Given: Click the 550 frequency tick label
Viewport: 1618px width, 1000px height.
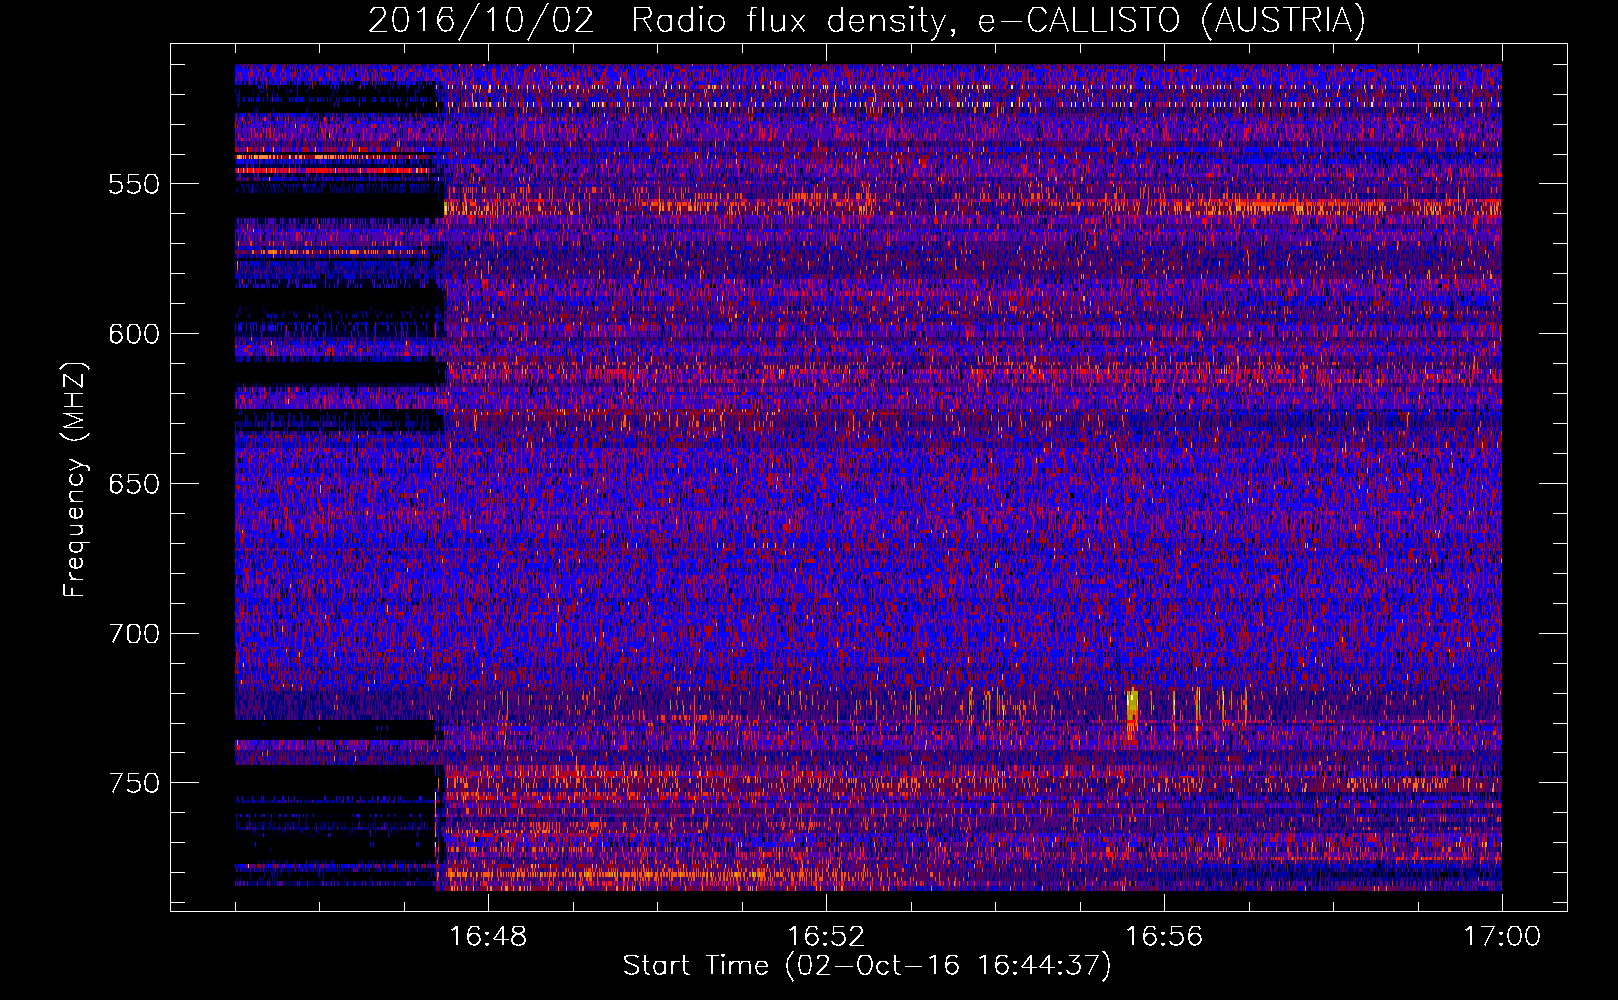Looking at the screenshot, I should 134,184.
